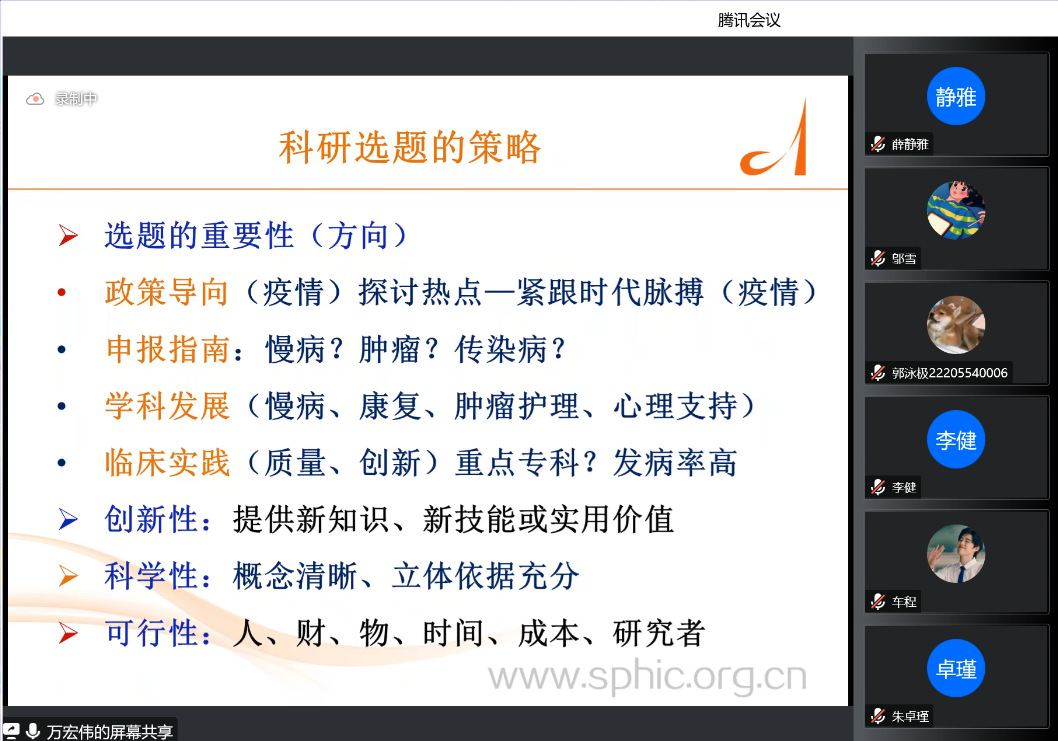The width and height of the screenshot is (1058, 741).
Task: Click the muted mic icon for 李健
Action: pos(878,487)
